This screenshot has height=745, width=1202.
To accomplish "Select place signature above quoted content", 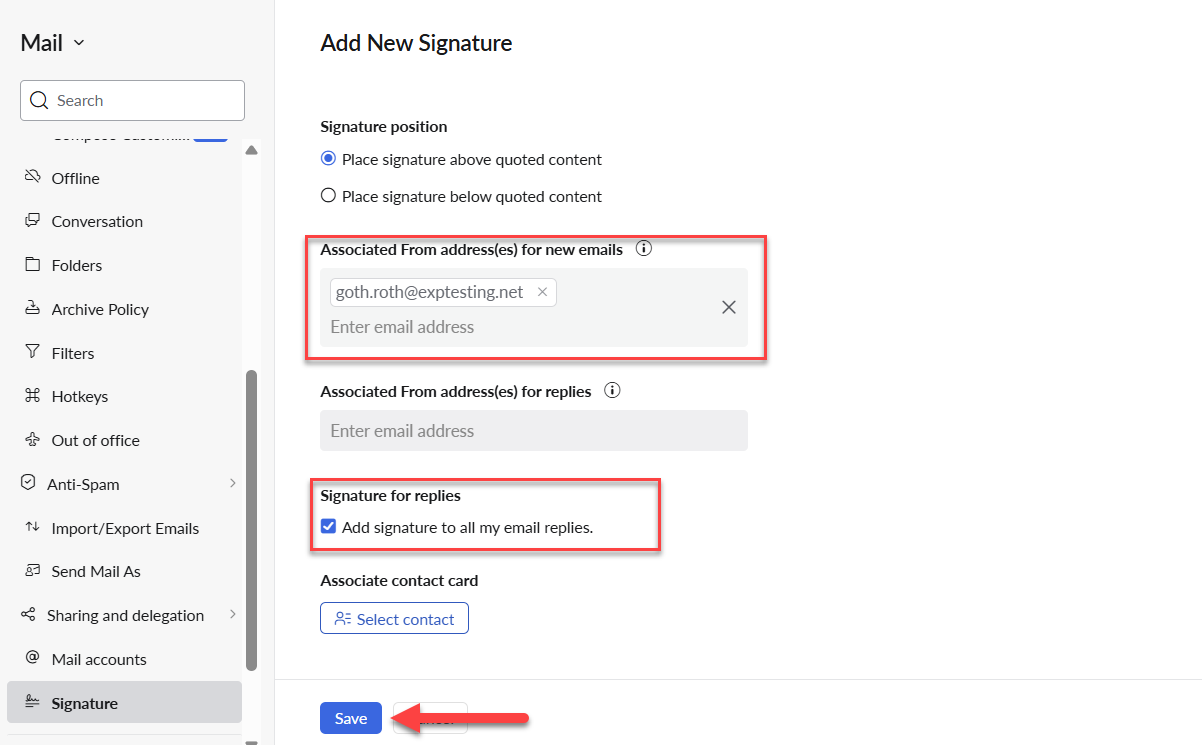I will [x=328, y=159].
